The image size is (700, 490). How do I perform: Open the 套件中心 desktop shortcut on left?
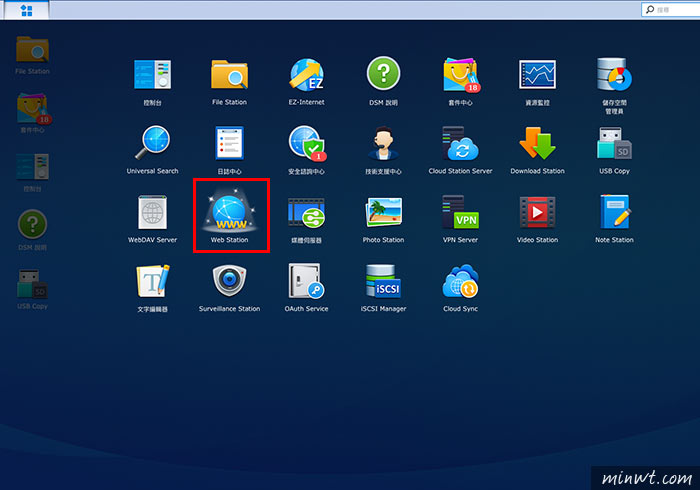(x=34, y=113)
